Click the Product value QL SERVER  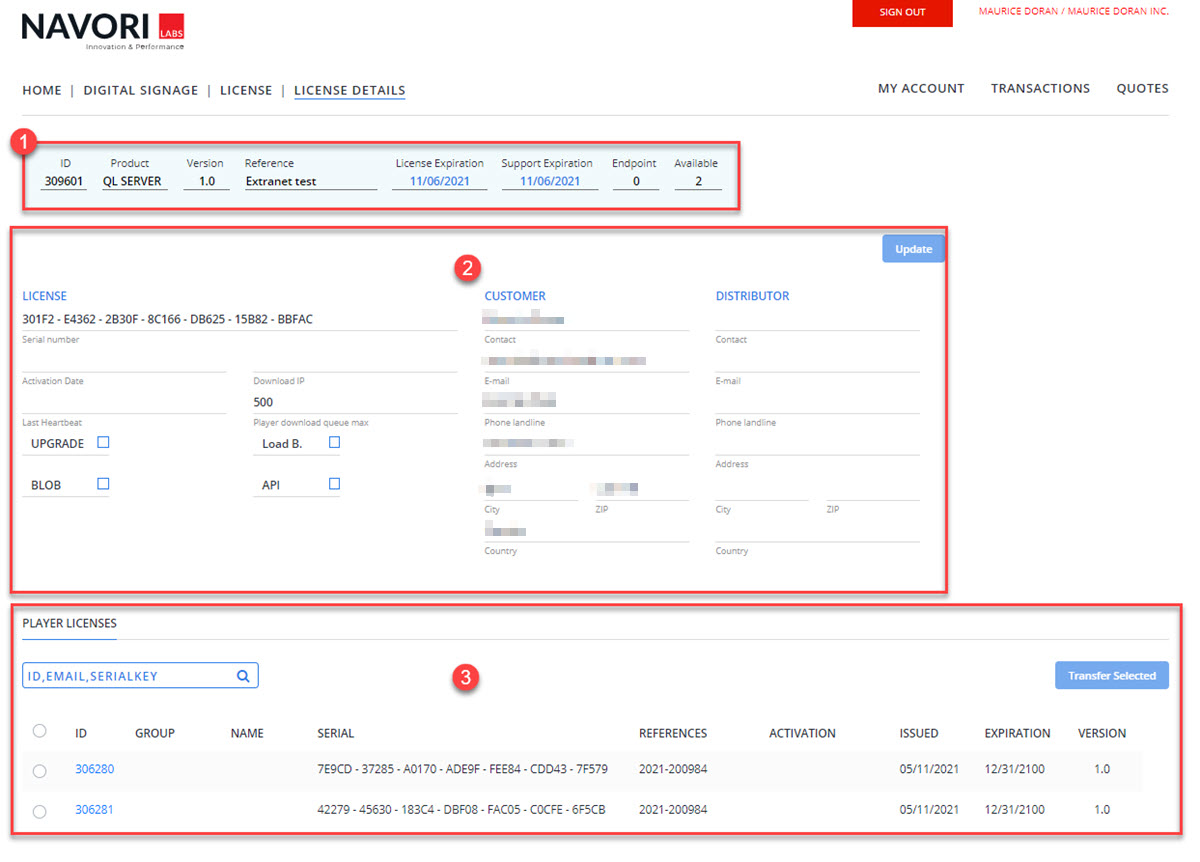(132, 181)
